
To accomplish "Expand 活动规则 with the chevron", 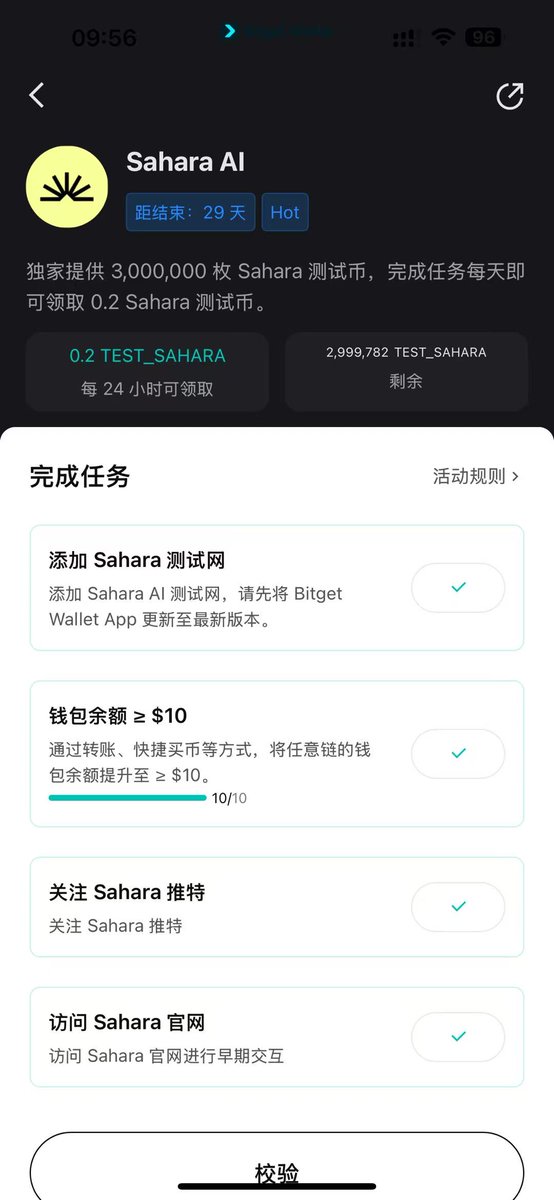I will pyautogui.click(x=476, y=476).
